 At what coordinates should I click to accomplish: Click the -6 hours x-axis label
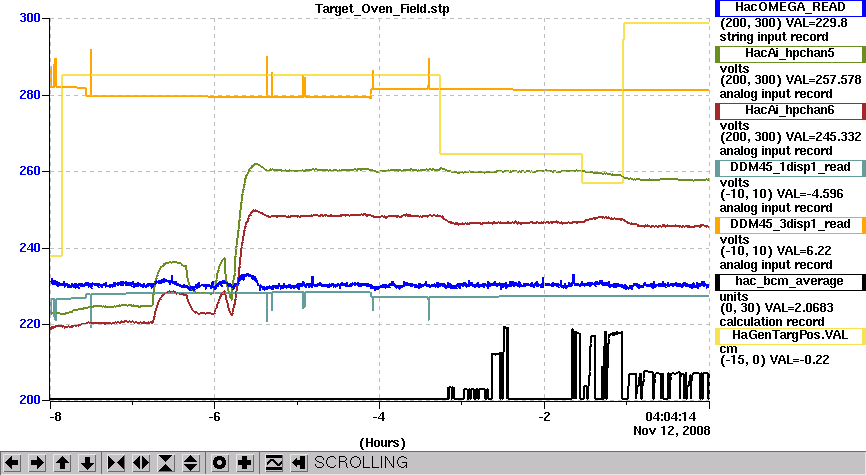(x=214, y=417)
